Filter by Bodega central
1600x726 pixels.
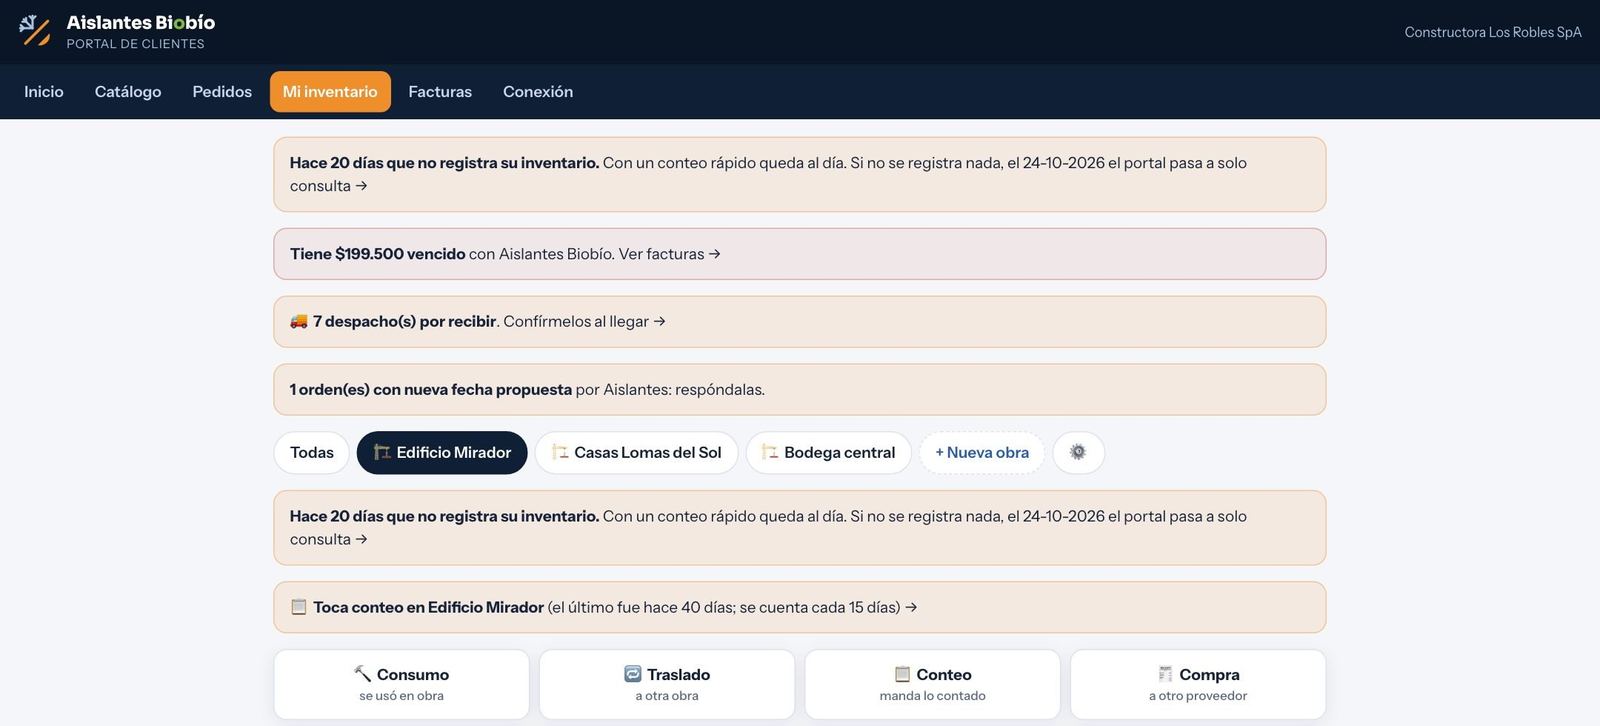[829, 452]
